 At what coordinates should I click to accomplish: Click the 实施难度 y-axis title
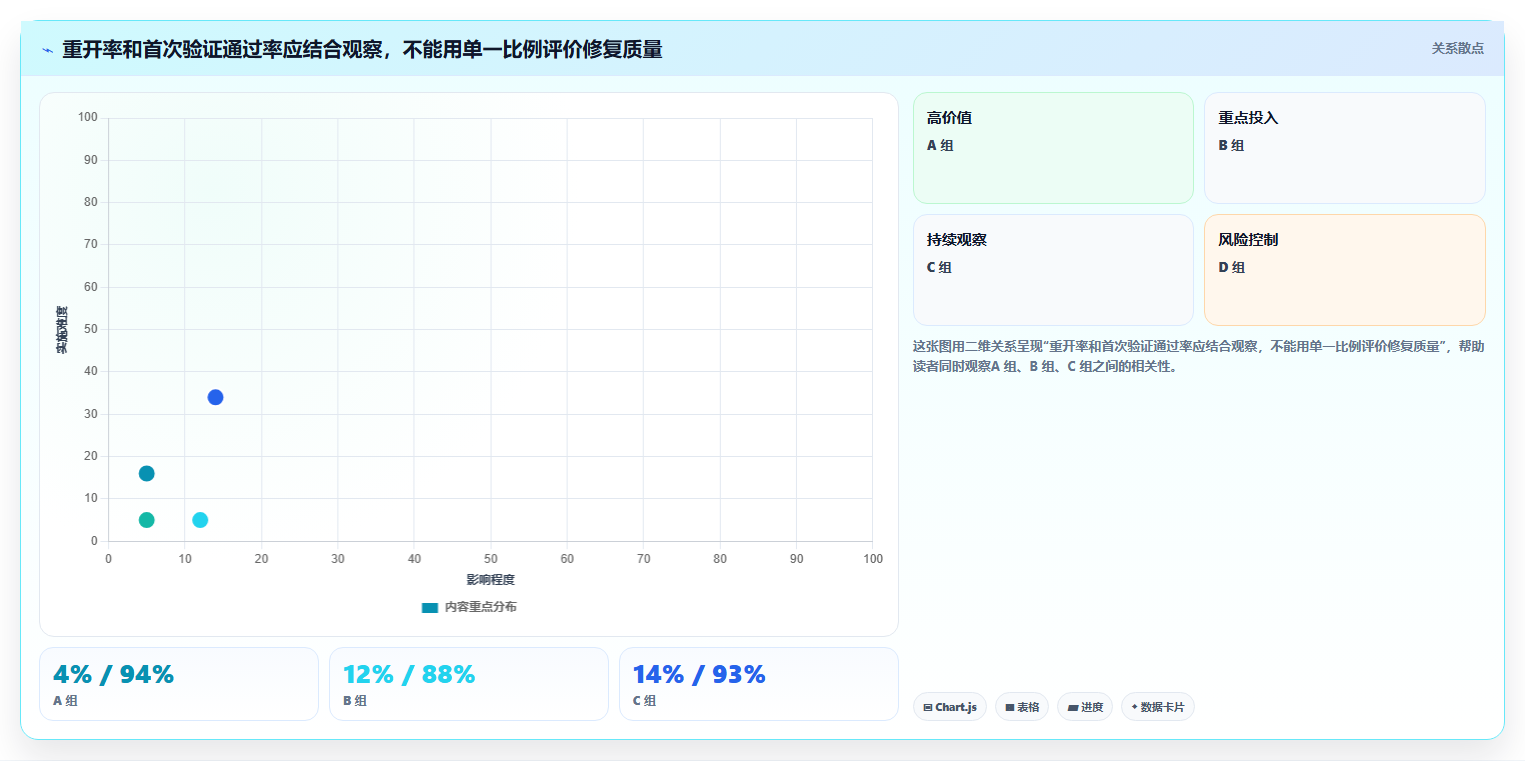[x=62, y=330]
